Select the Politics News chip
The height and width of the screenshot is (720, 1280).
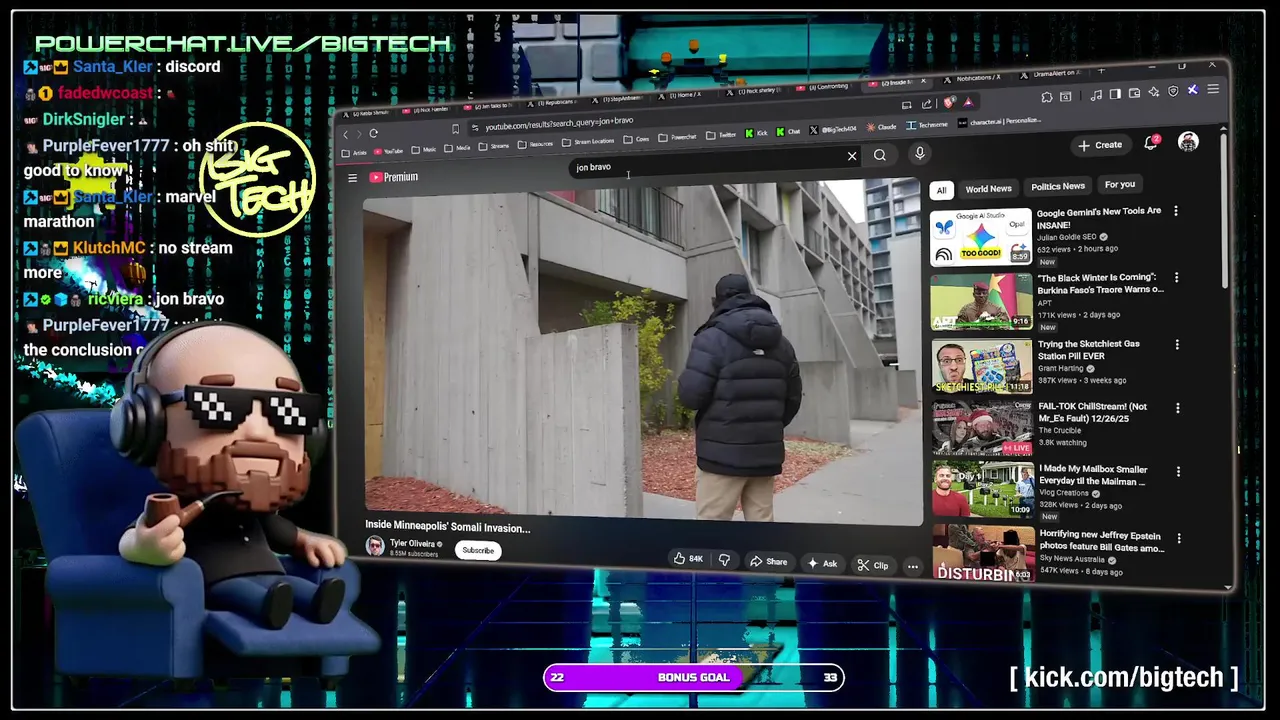click(x=1058, y=186)
